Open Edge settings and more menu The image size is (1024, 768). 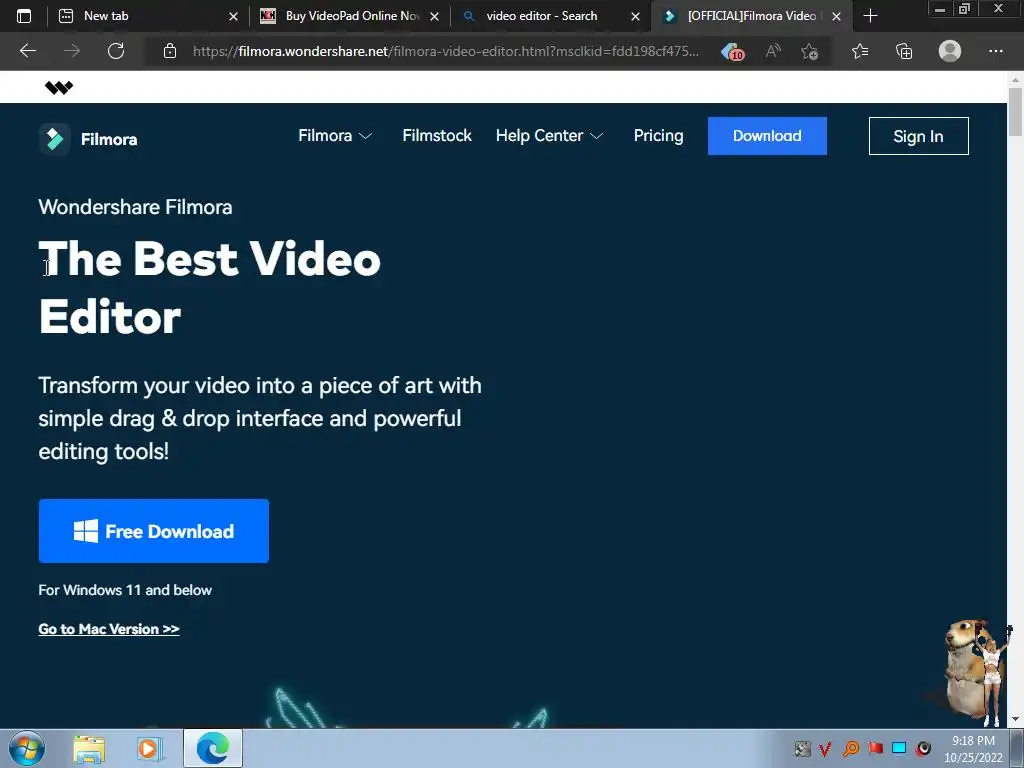(995, 51)
